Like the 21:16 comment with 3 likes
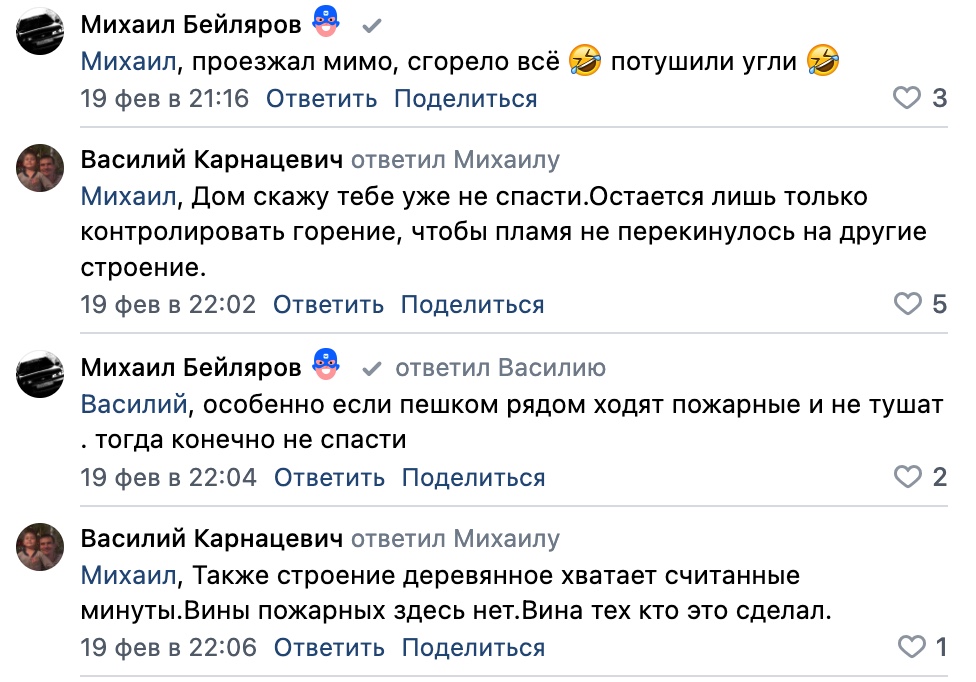976x682 pixels. pyautogui.click(x=906, y=98)
